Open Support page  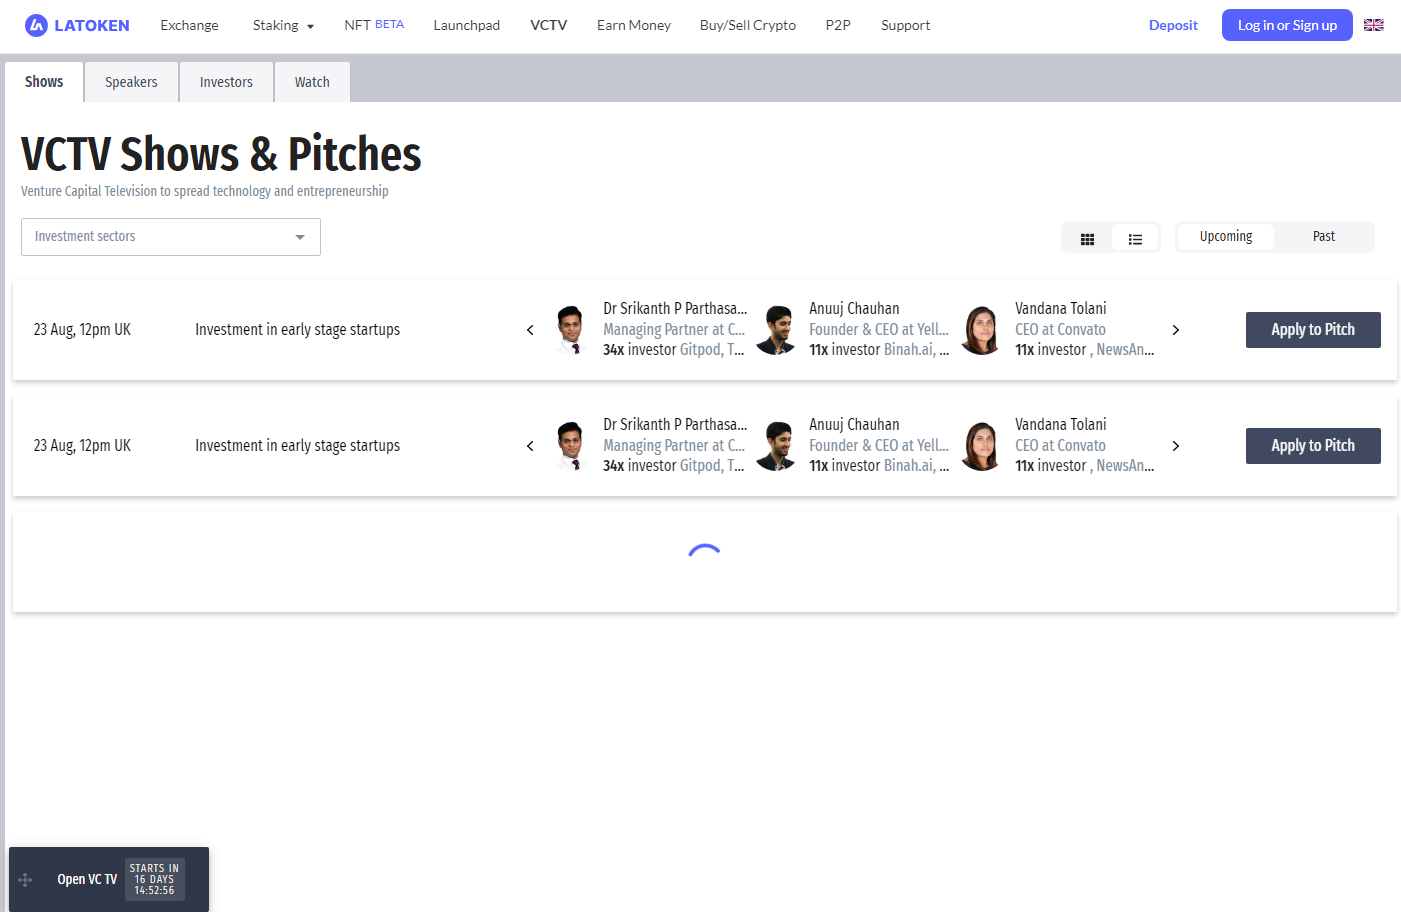coord(906,25)
